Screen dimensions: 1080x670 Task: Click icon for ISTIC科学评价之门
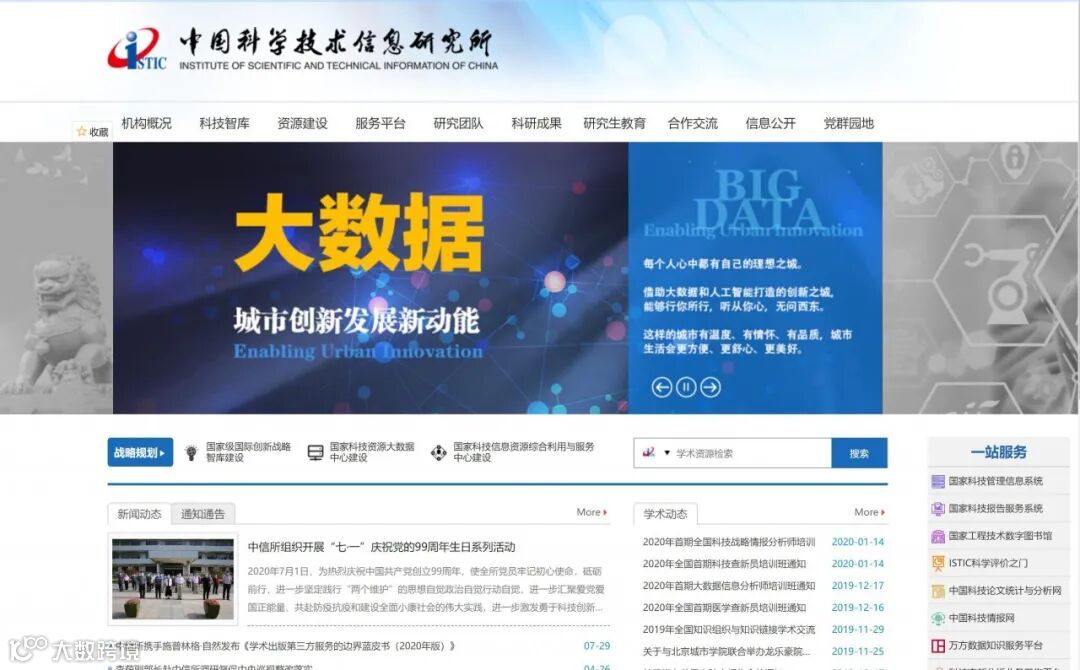[938, 563]
